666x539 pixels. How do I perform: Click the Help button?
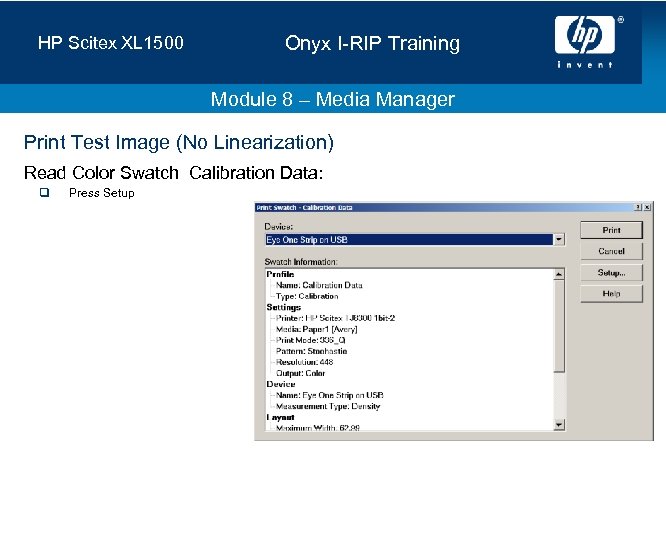pos(611,293)
